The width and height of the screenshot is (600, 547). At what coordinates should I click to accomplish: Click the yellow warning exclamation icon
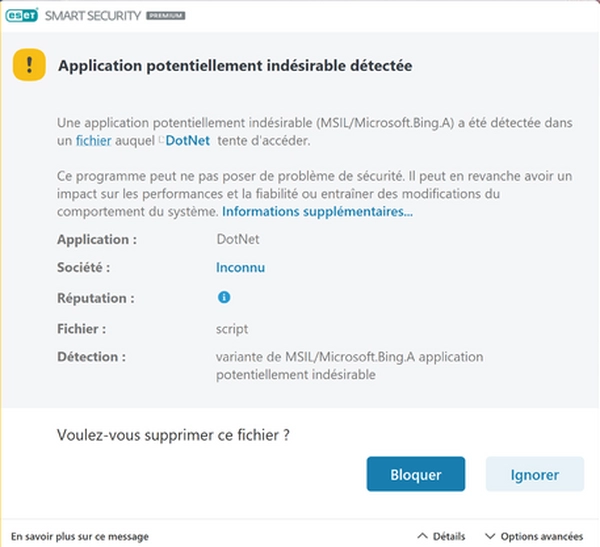coord(29,66)
